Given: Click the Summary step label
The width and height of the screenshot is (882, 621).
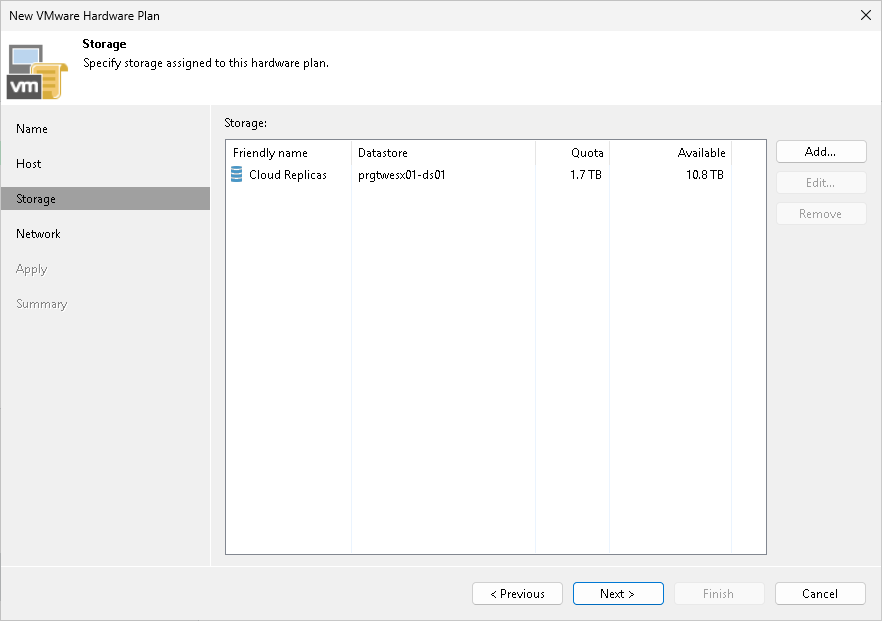Looking at the screenshot, I should pos(41,303).
